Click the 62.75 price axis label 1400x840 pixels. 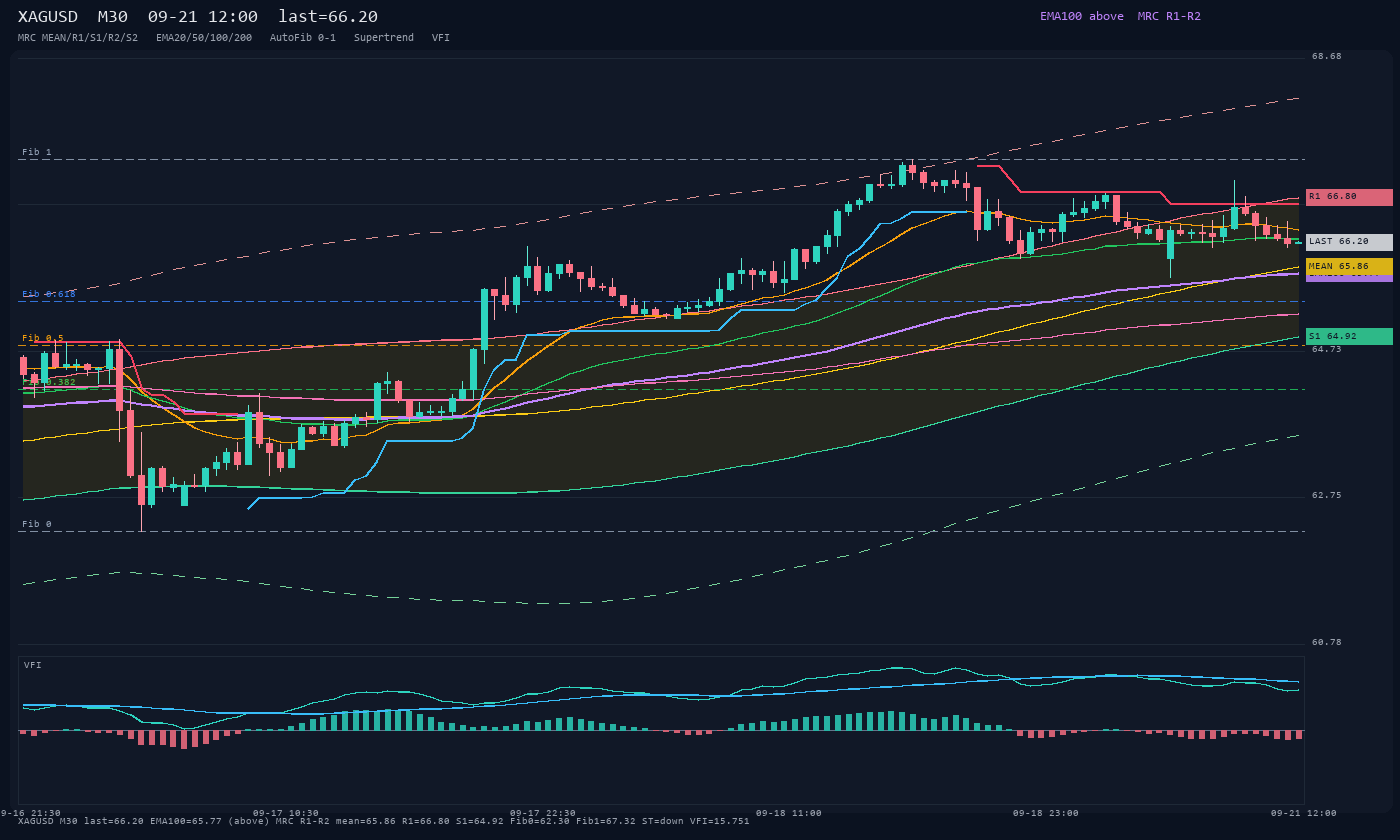[x=1327, y=495]
